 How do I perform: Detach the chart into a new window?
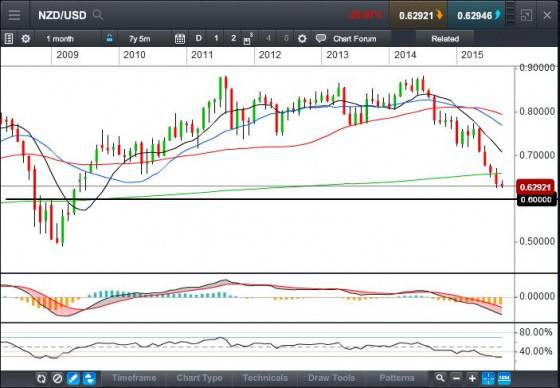coord(526,15)
